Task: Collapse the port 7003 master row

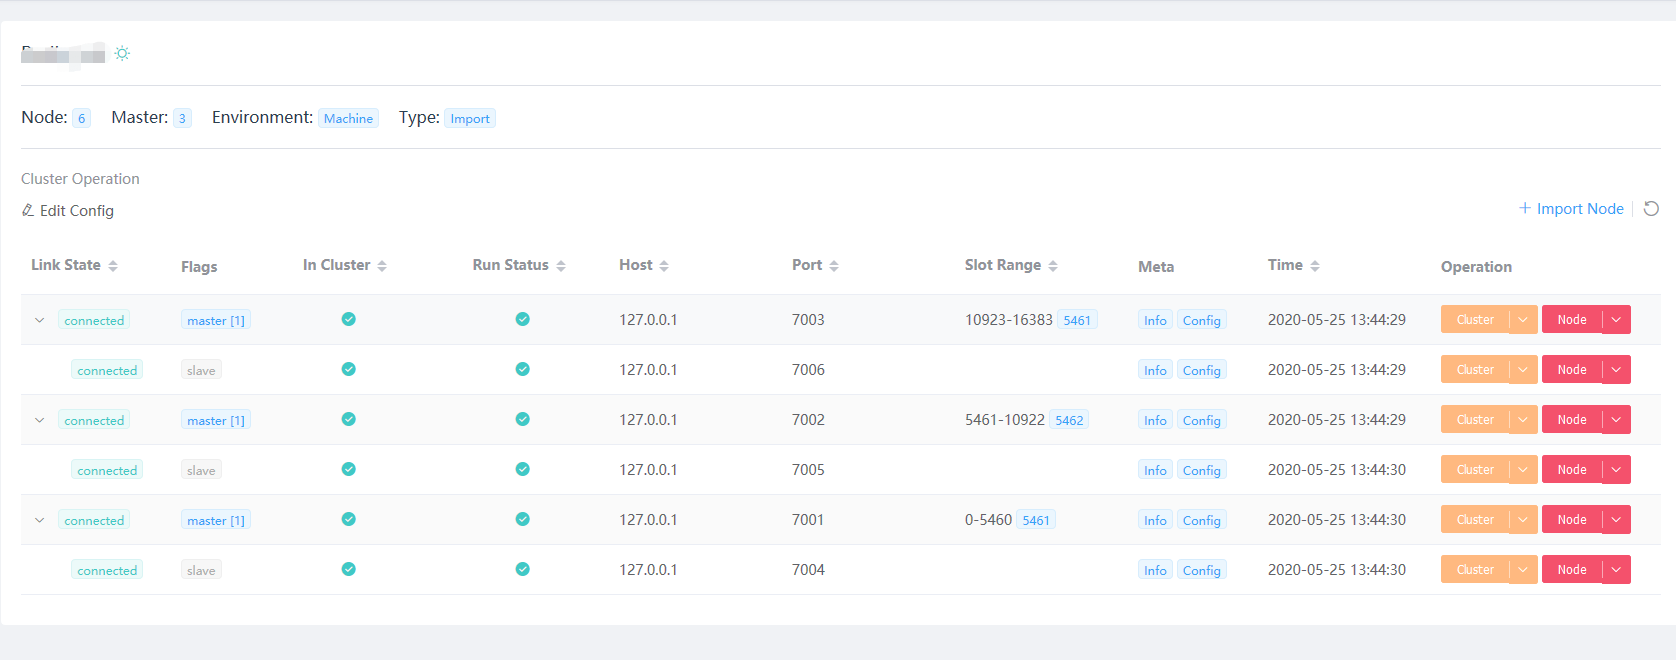Action: click(x=39, y=320)
